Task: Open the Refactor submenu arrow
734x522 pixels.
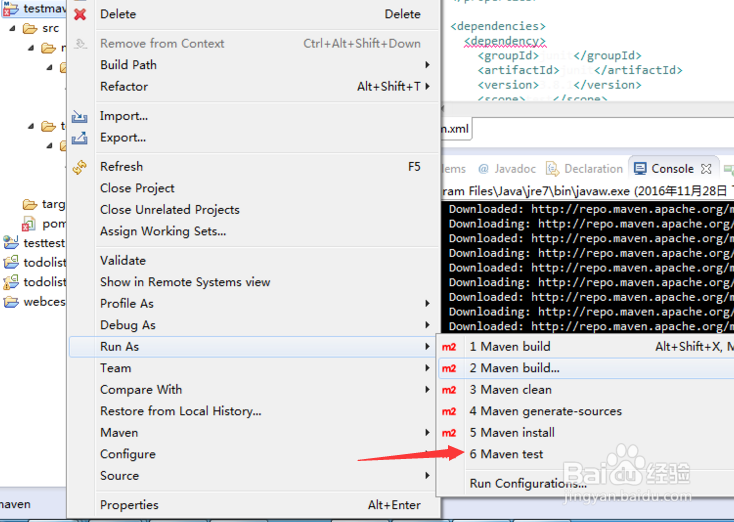Action: 427,86
